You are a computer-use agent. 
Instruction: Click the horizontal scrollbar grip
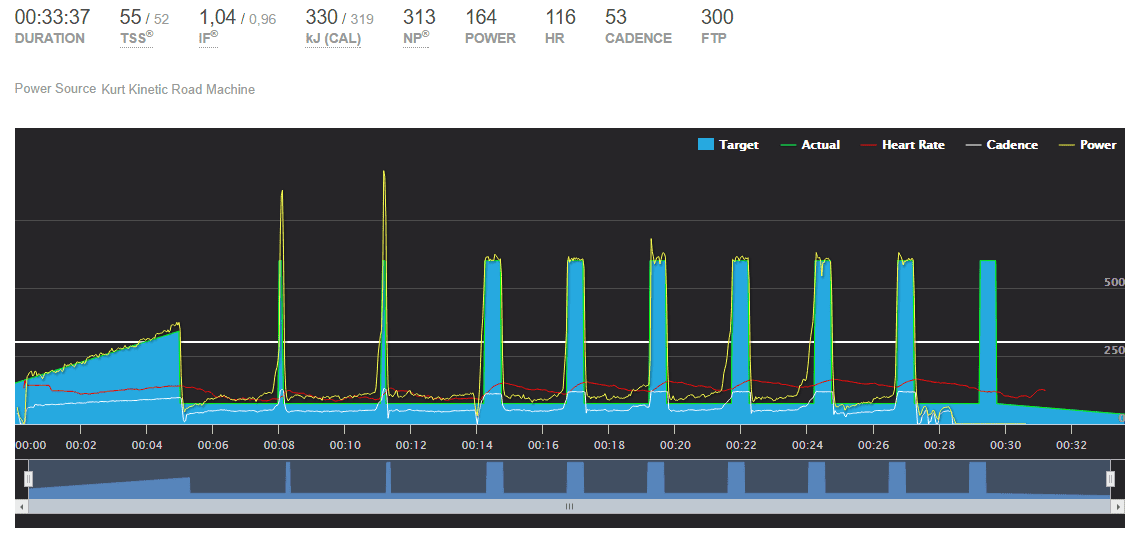pos(569,507)
